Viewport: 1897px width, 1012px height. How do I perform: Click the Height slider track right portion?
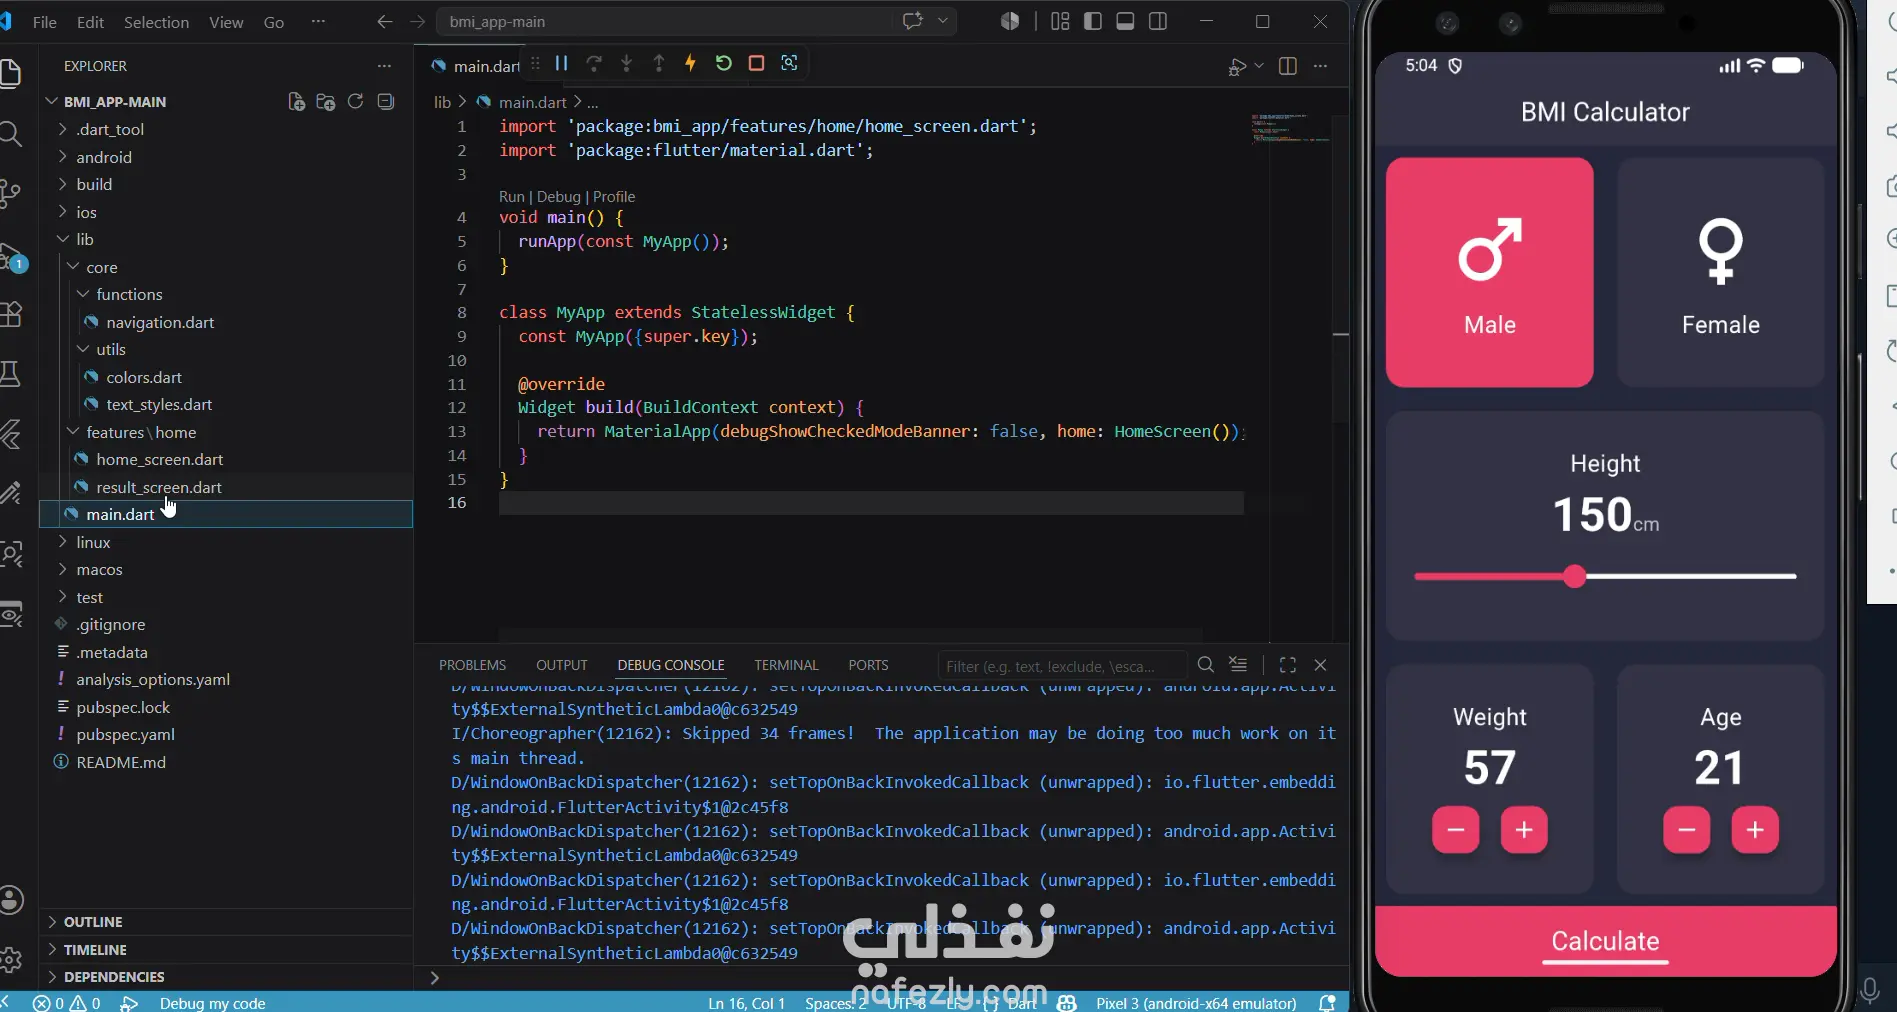tap(1691, 576)
